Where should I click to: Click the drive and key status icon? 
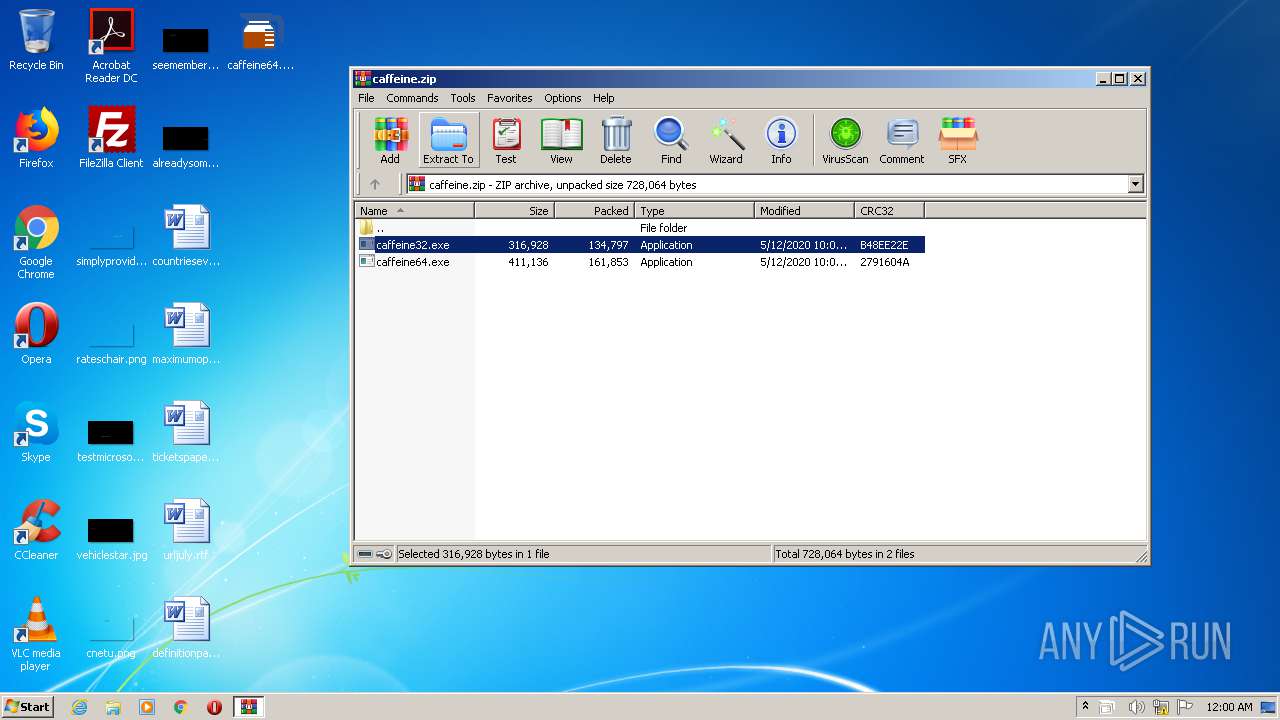(375, 554)
